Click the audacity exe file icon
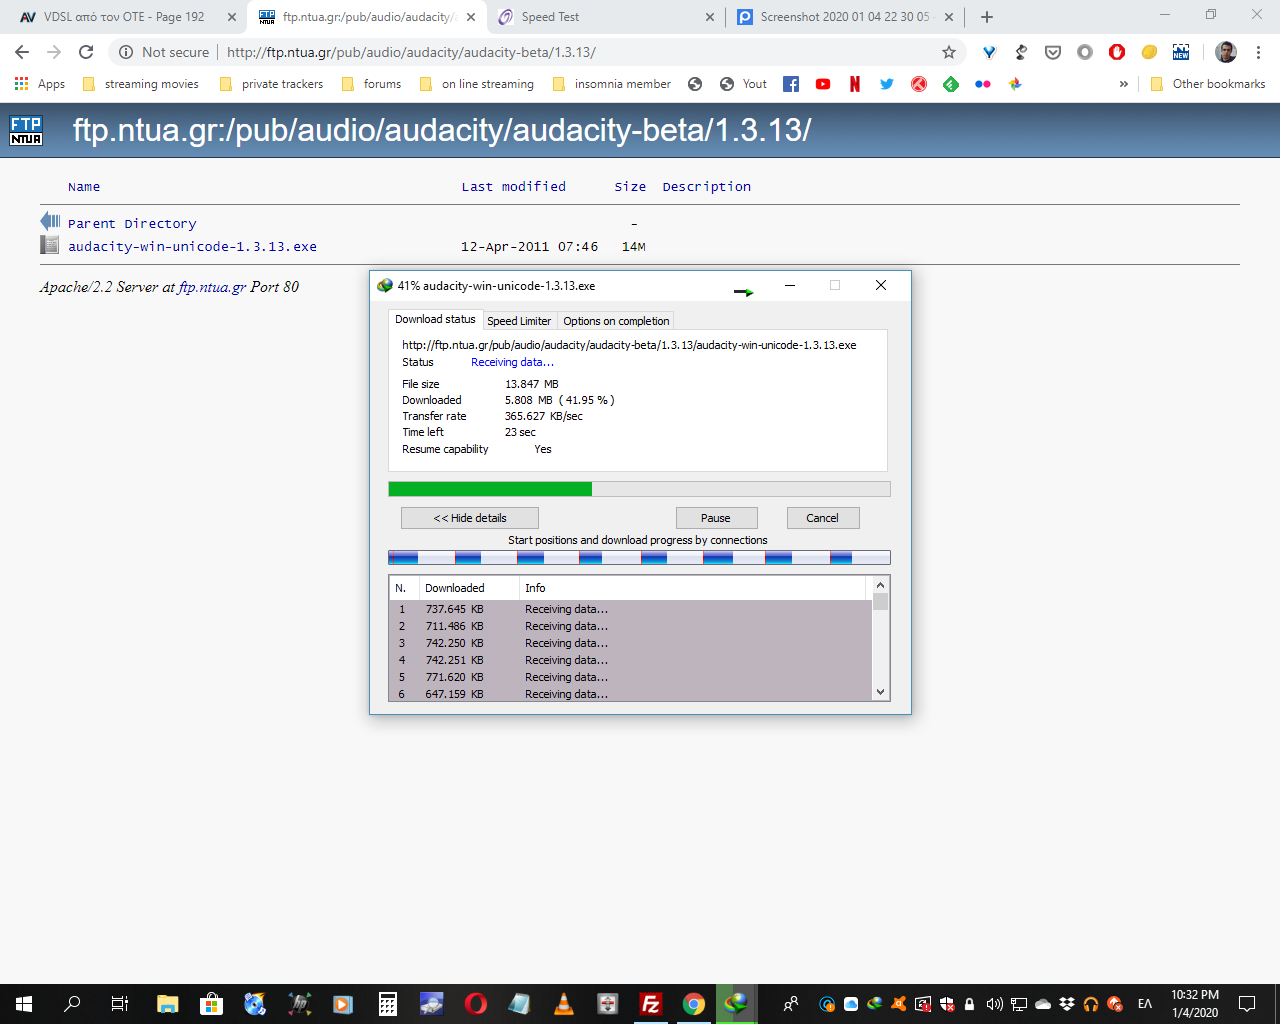Image resolution: width=1280 pixels, height=1024 pixels. [49, 245]
